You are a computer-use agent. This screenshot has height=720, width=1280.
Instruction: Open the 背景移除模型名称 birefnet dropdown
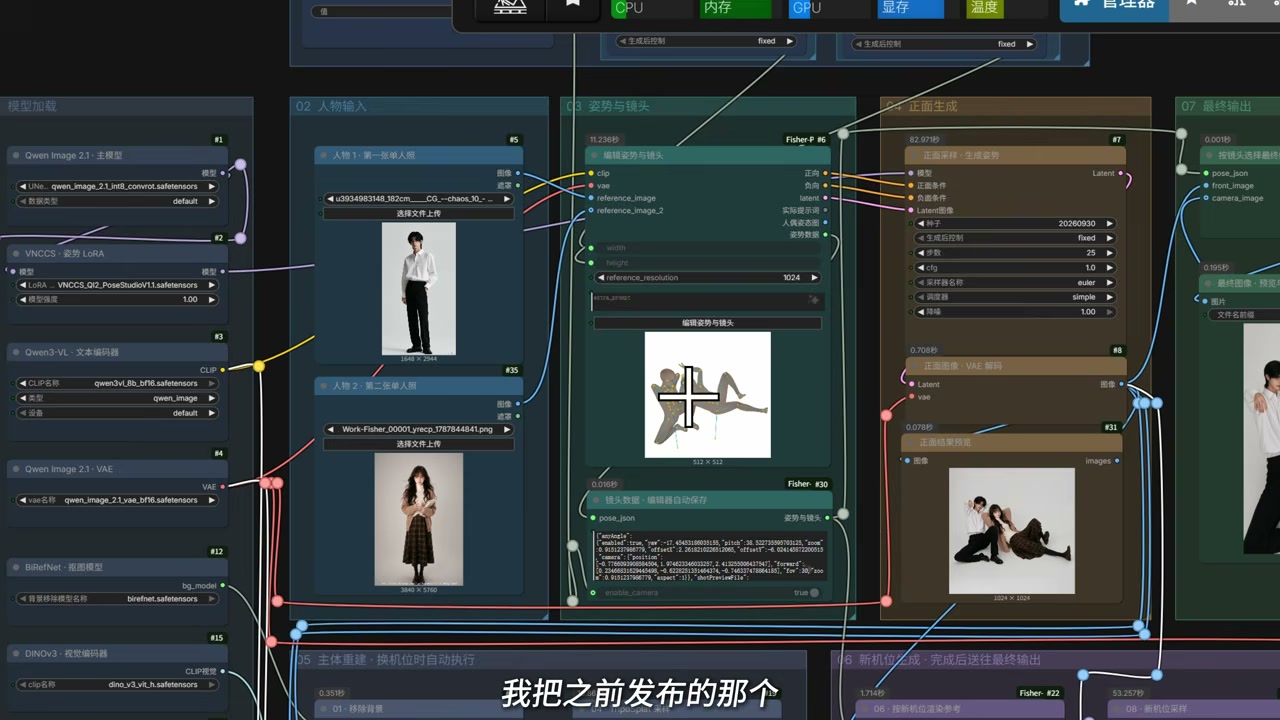point(118,599)
